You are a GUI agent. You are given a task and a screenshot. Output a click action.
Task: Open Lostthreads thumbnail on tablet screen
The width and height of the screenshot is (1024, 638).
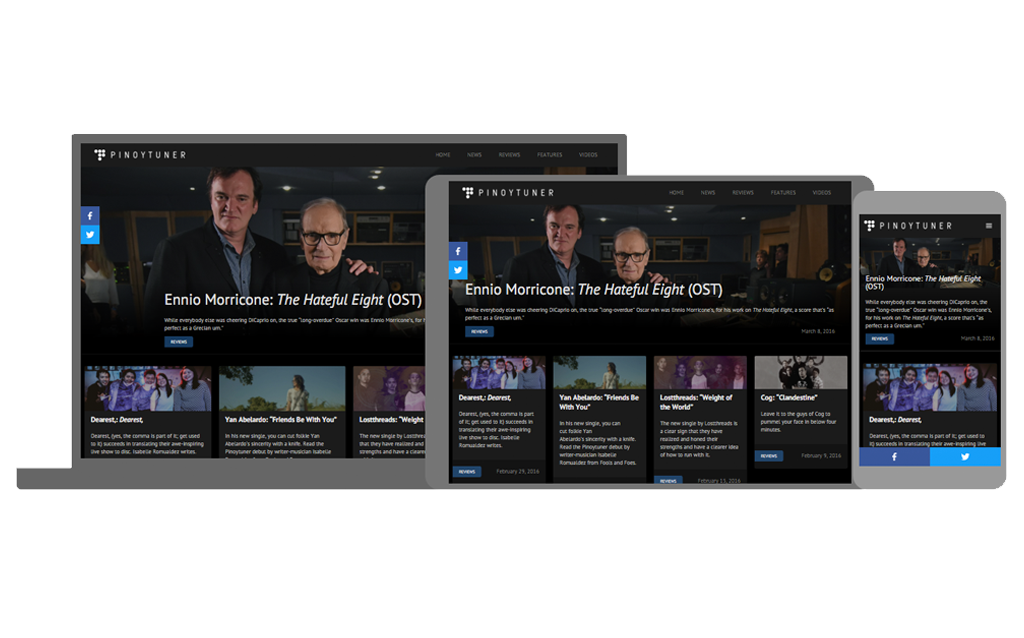point(700,373)
